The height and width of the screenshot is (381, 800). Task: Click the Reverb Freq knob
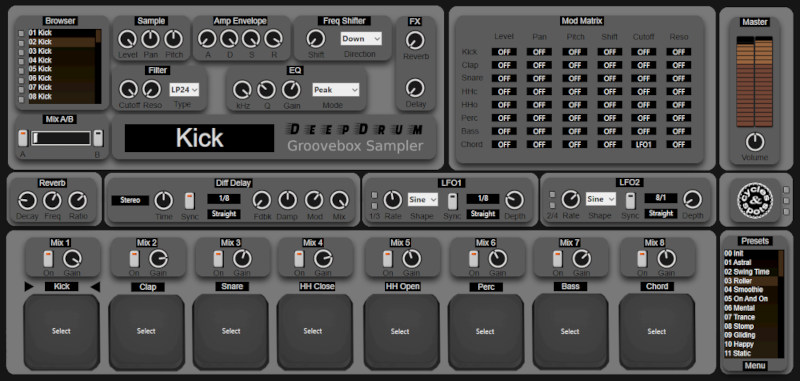52,201
